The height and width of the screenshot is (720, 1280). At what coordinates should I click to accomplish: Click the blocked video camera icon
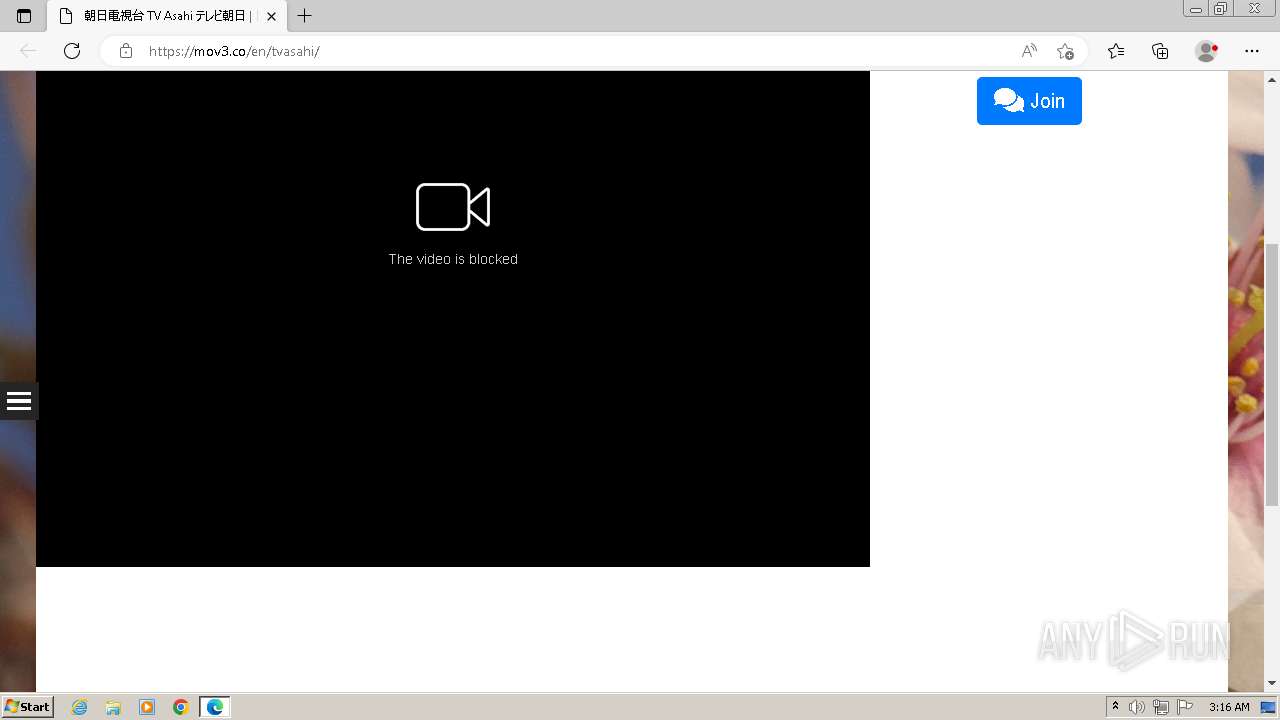tap(453, 207)
